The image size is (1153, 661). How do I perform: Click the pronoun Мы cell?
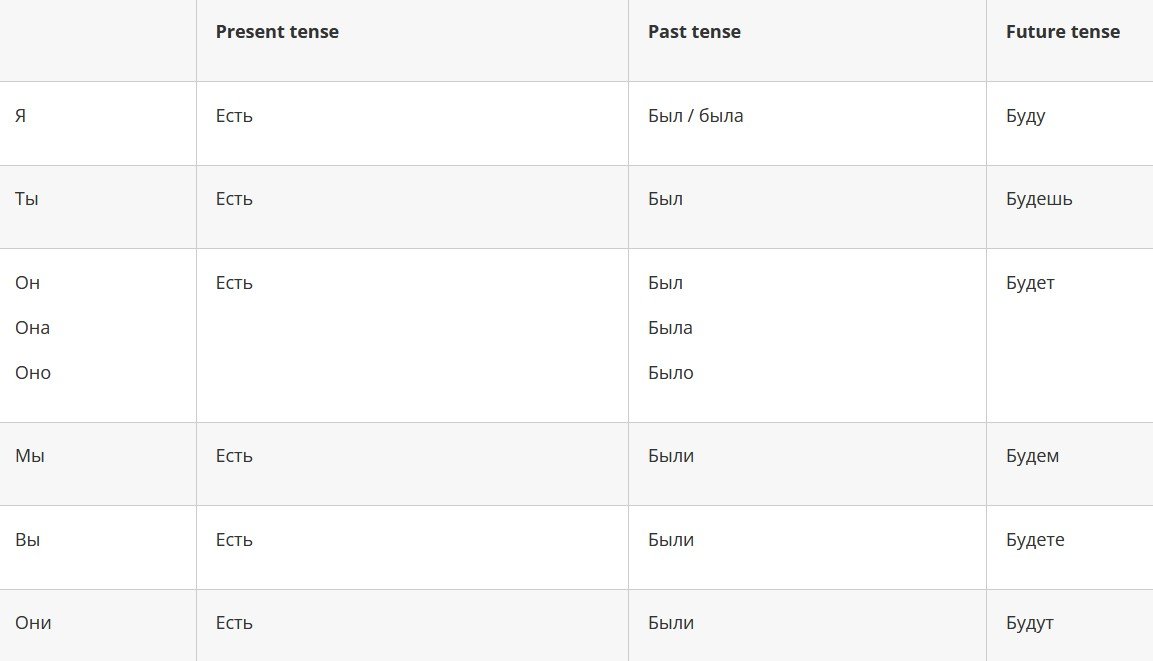[30, 456]
